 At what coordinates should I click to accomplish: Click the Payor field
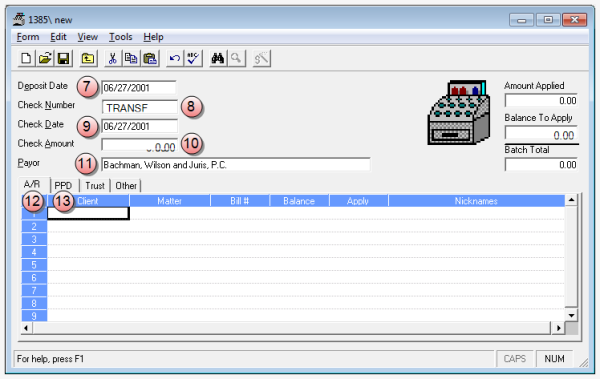click(236, 165)
